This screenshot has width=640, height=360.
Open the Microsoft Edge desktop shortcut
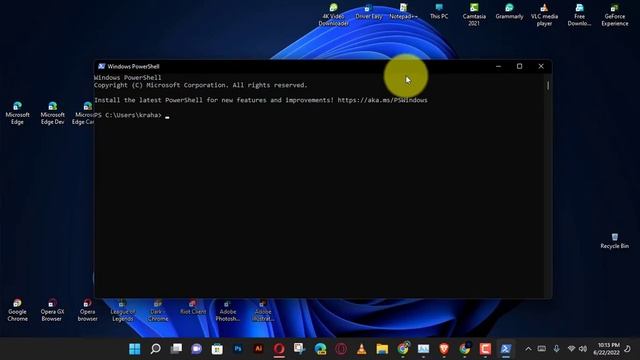(x=17, y=113)
